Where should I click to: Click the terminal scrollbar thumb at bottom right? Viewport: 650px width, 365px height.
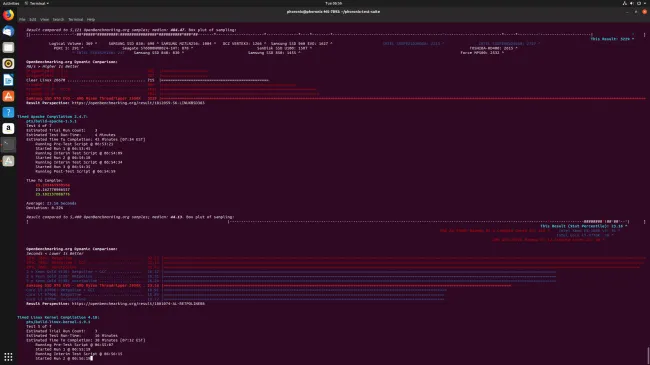pos(648,355)
